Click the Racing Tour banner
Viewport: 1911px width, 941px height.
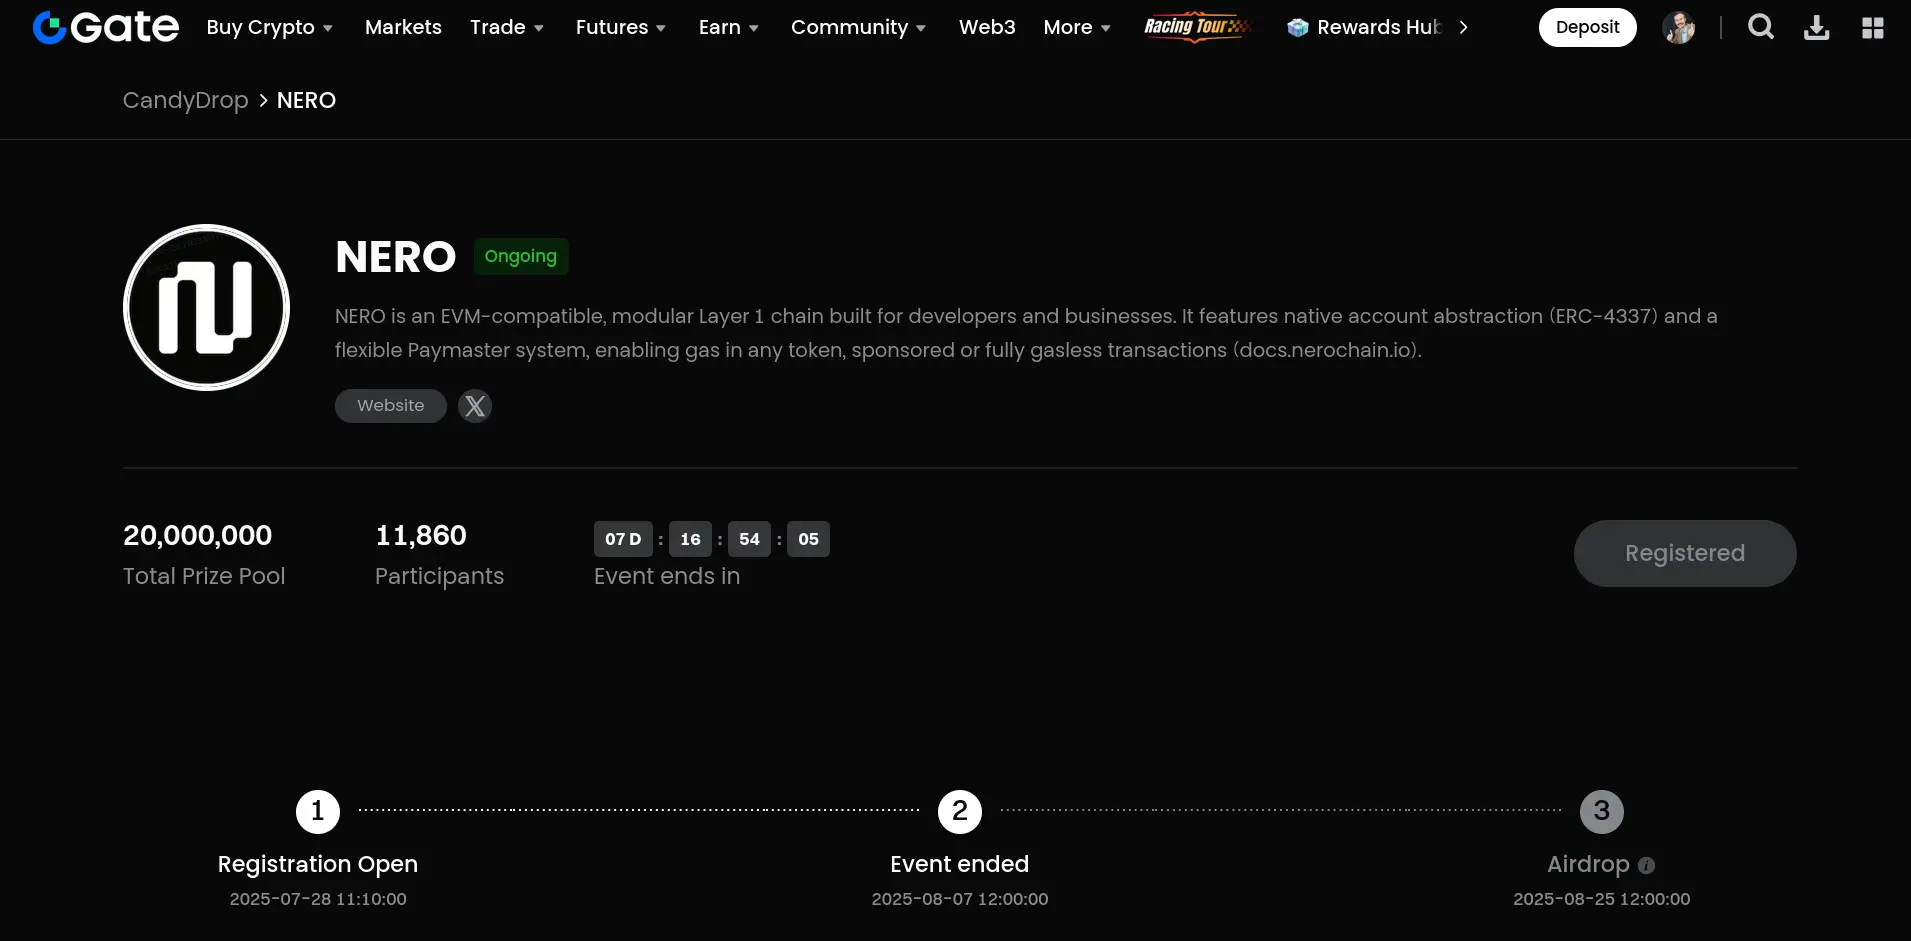click(x=1197, y=27)
